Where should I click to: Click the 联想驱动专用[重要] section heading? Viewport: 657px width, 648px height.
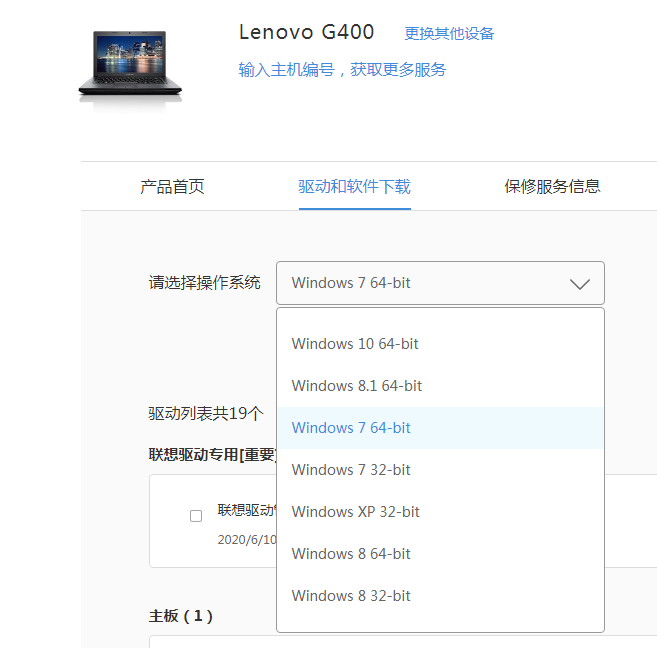[x=212, y=454]
